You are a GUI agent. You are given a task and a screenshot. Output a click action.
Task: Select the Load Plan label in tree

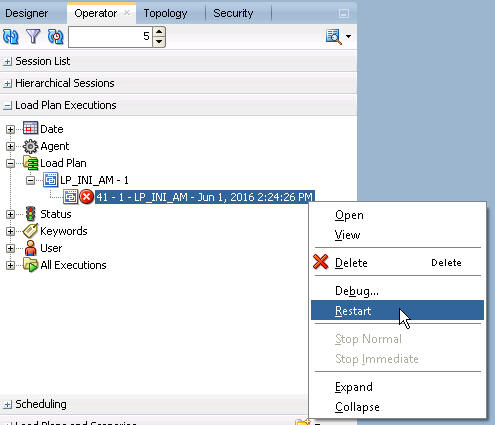click(x=63, y=163)
